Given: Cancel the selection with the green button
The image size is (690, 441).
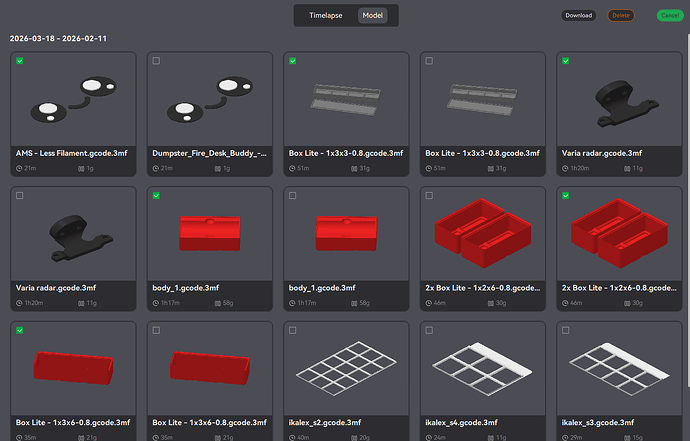Looking at the screenshot, I should point(670,15).
